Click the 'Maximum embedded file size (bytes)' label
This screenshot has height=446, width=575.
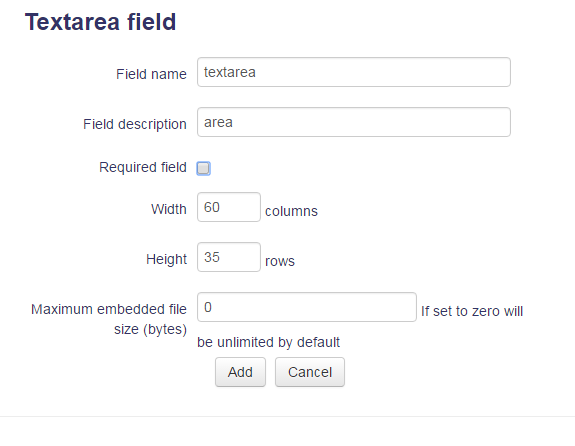(109, 319)
